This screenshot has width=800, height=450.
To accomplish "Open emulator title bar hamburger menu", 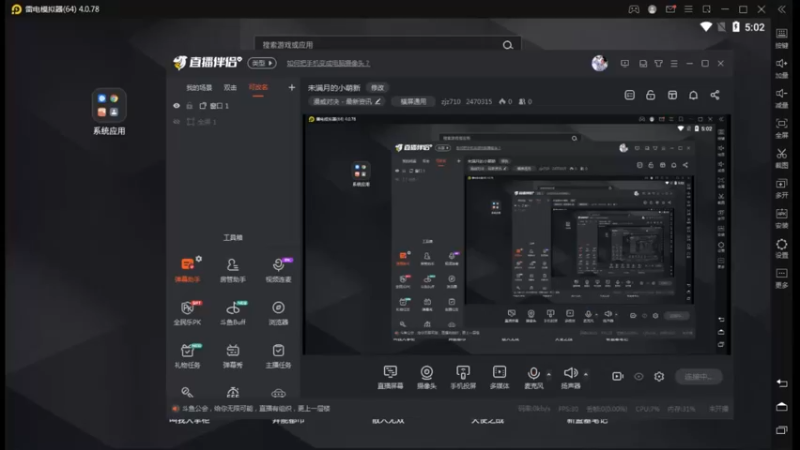I will [x=688, y=9].
